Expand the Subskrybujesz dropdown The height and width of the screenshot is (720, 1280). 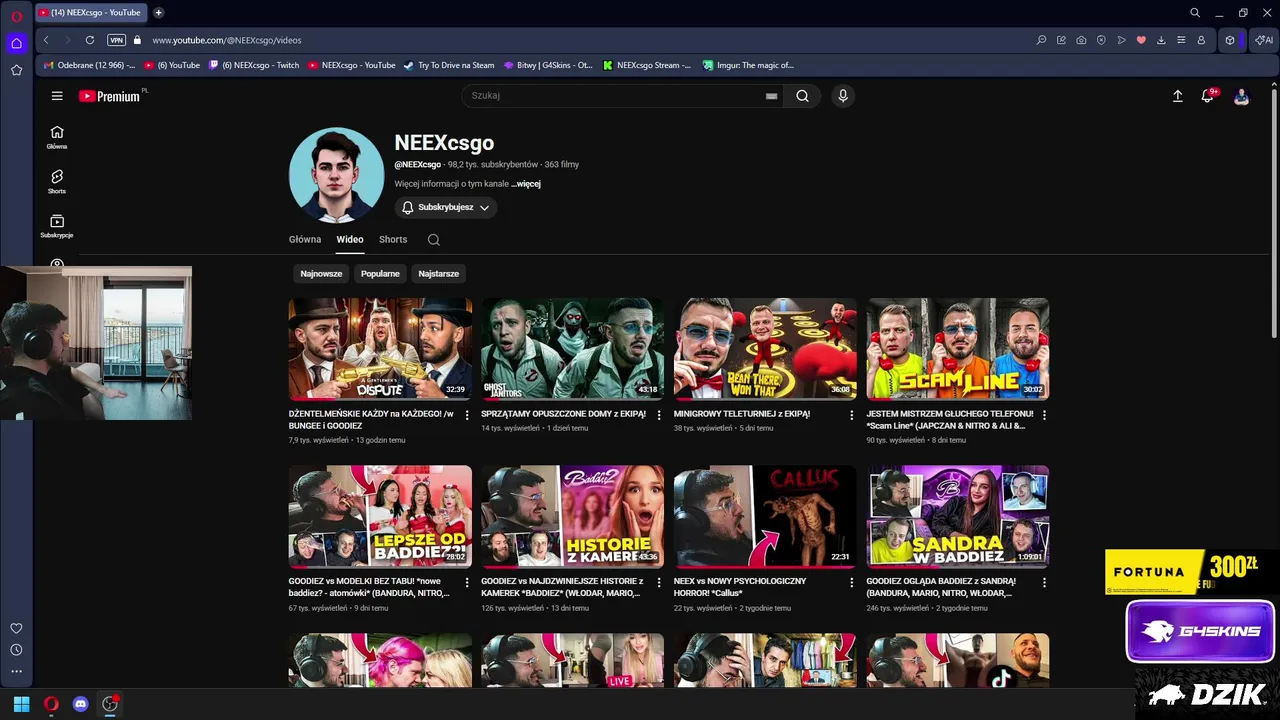tap(445, 207)
